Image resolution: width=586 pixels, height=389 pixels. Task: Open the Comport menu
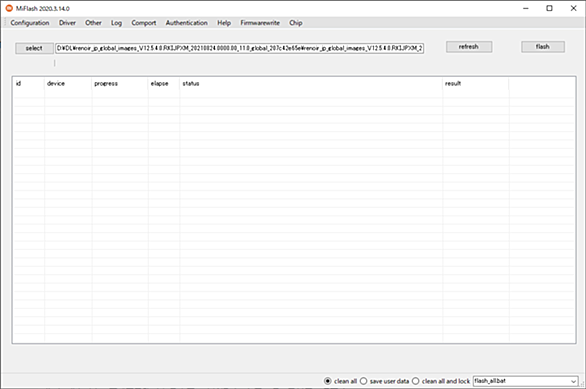coord(144,23)
